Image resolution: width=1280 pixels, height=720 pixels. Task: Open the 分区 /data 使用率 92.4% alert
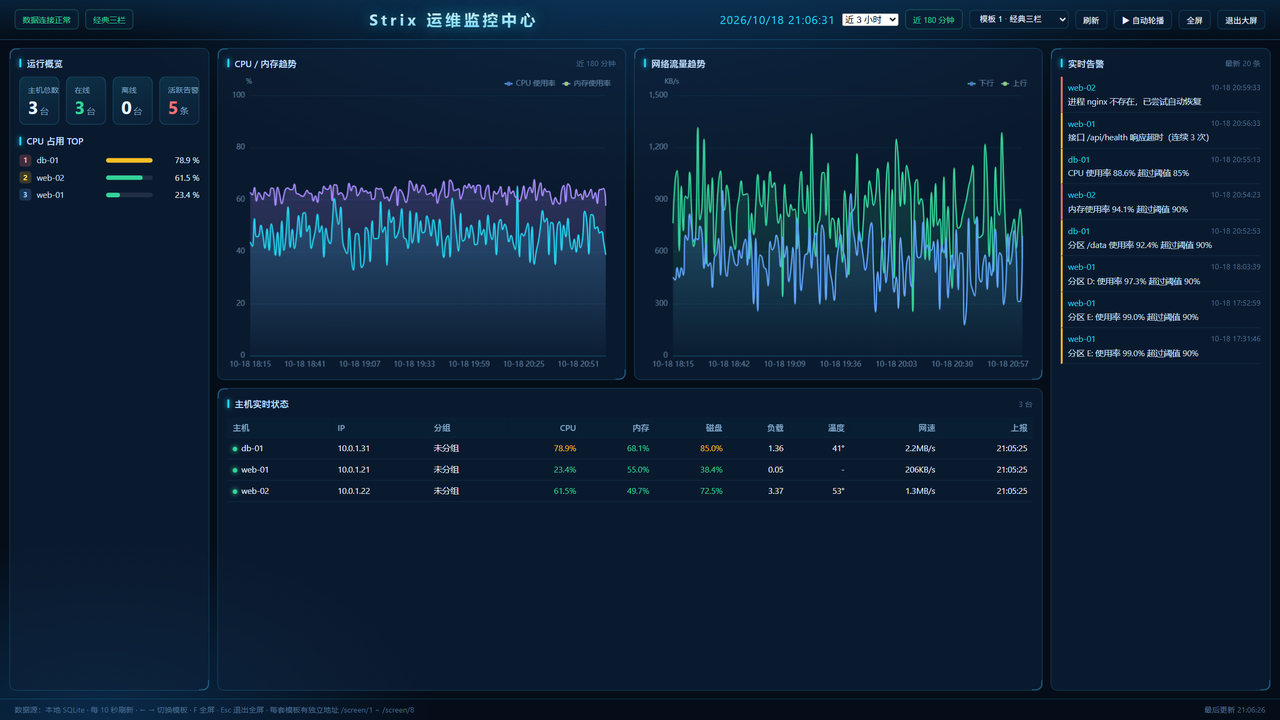point(1162,239)
